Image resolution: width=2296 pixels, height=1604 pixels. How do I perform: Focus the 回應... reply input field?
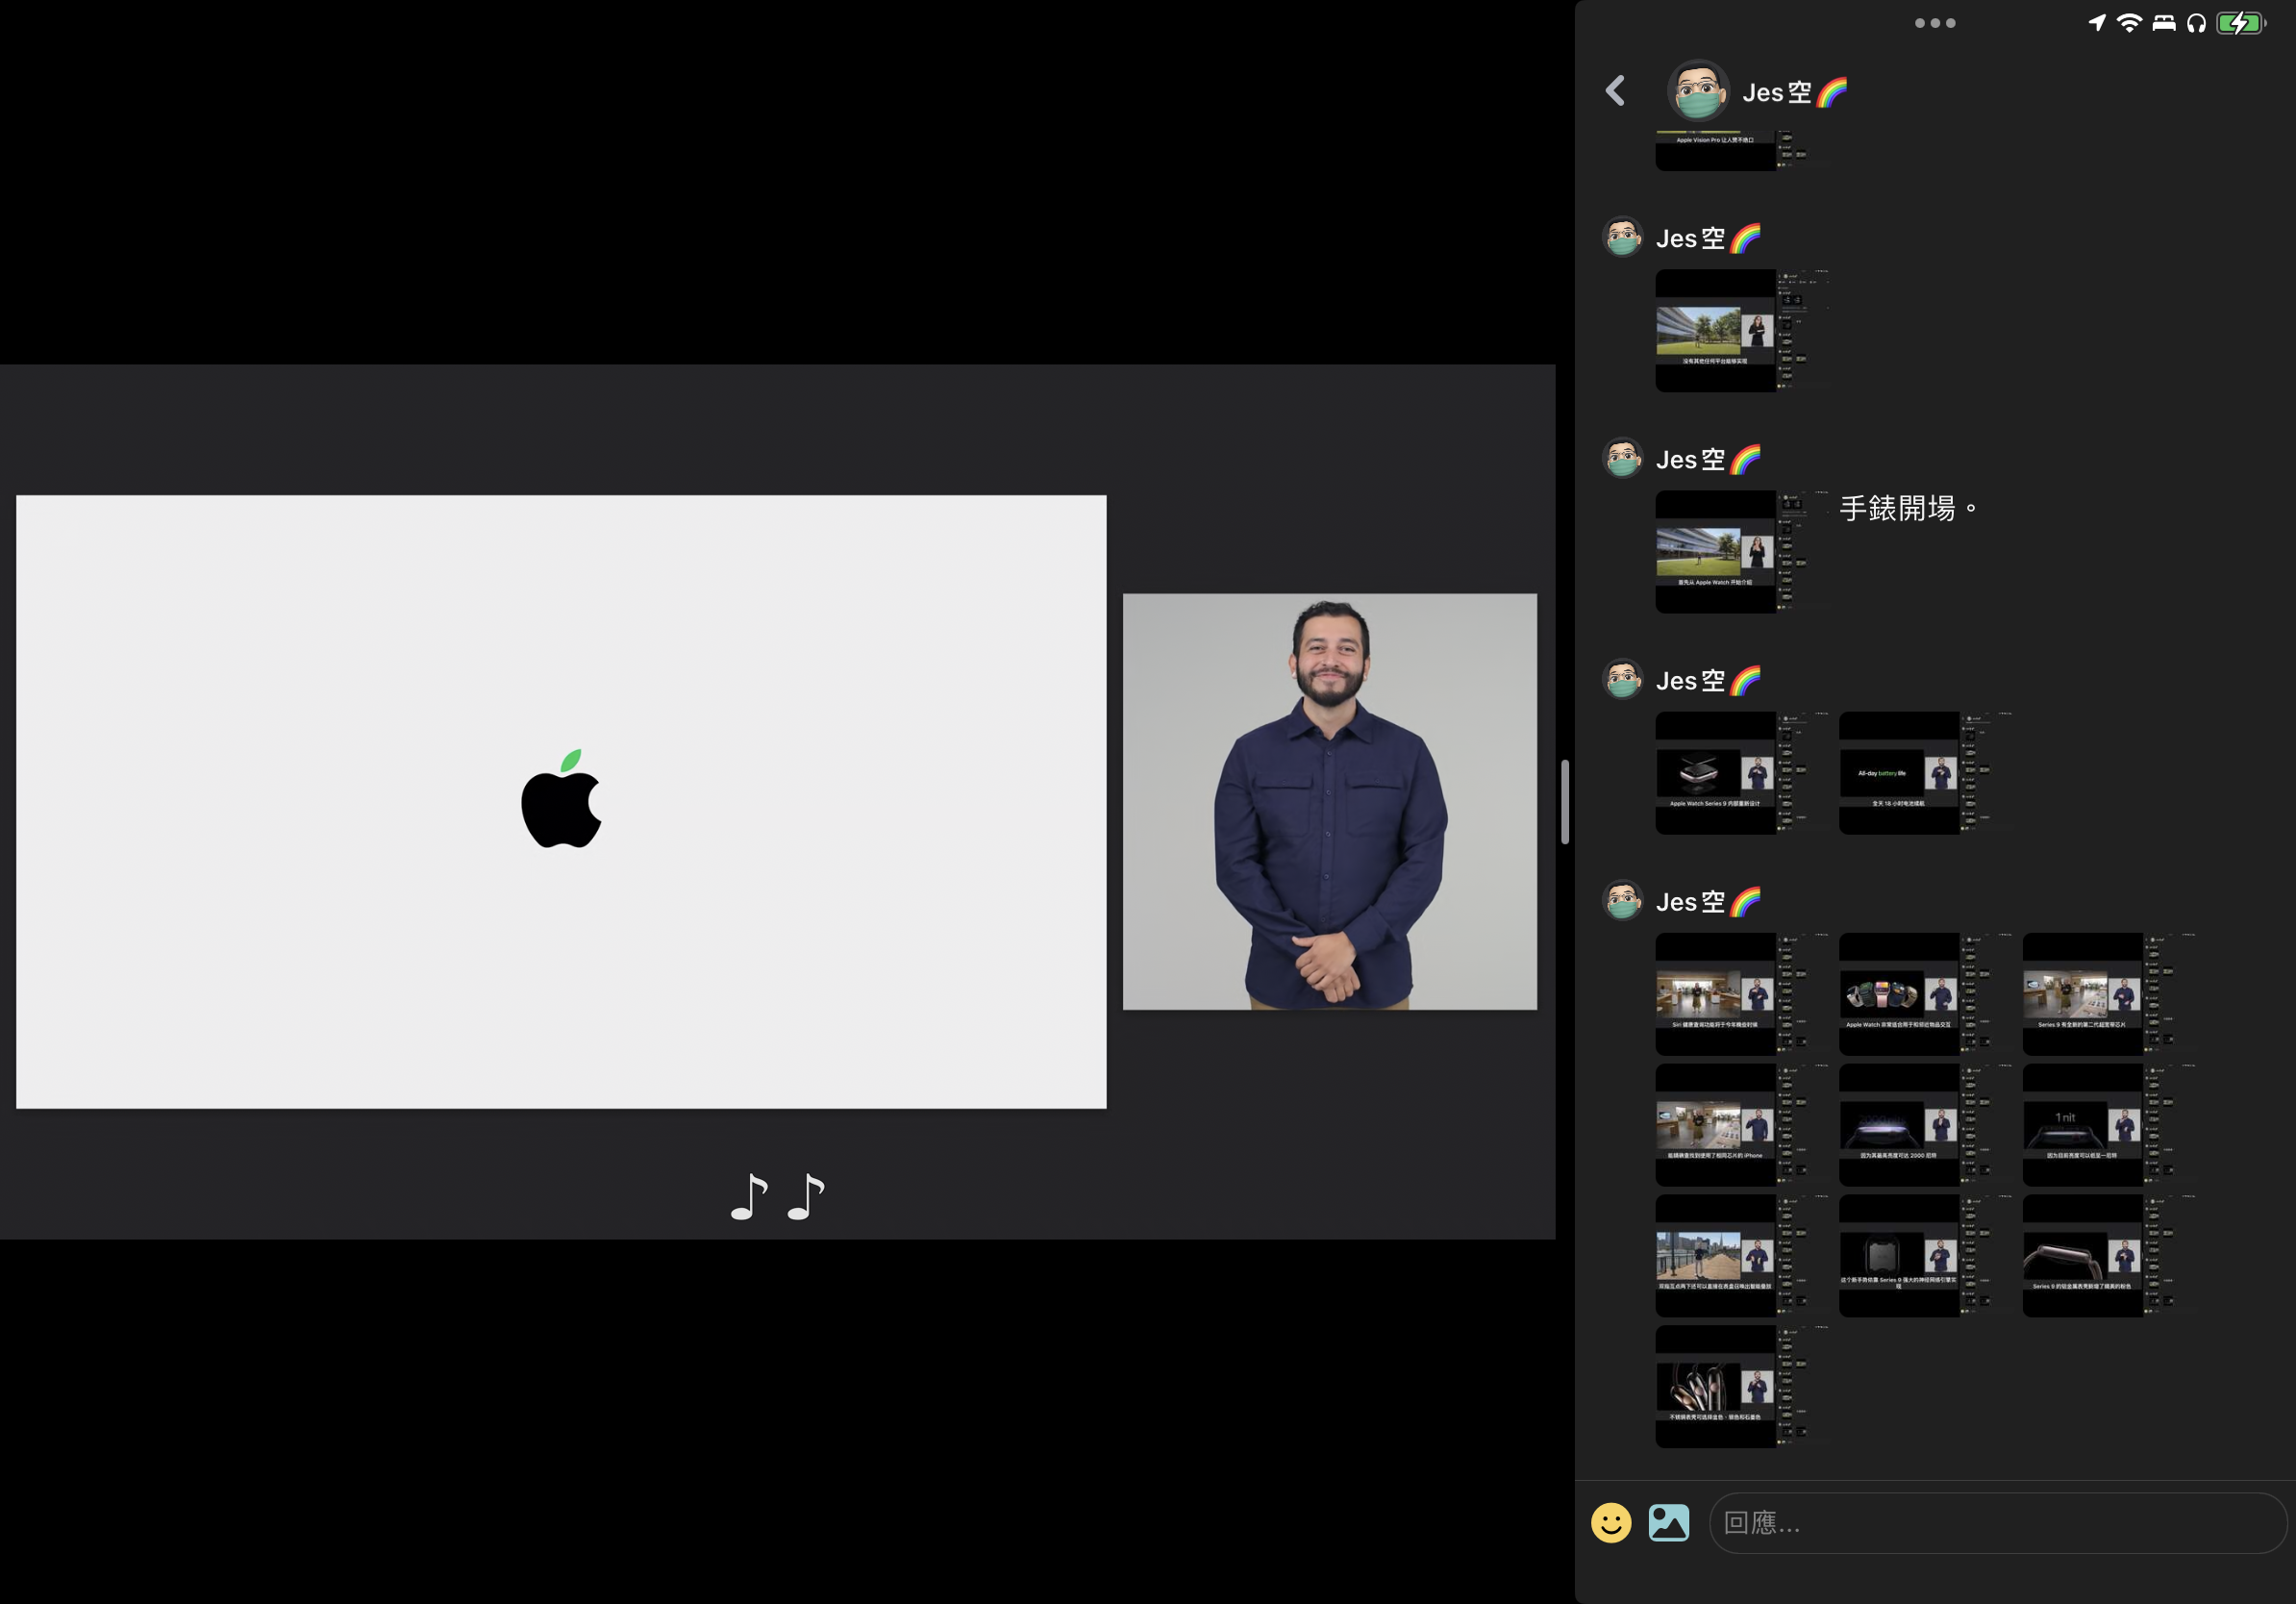(1997, 1522)
